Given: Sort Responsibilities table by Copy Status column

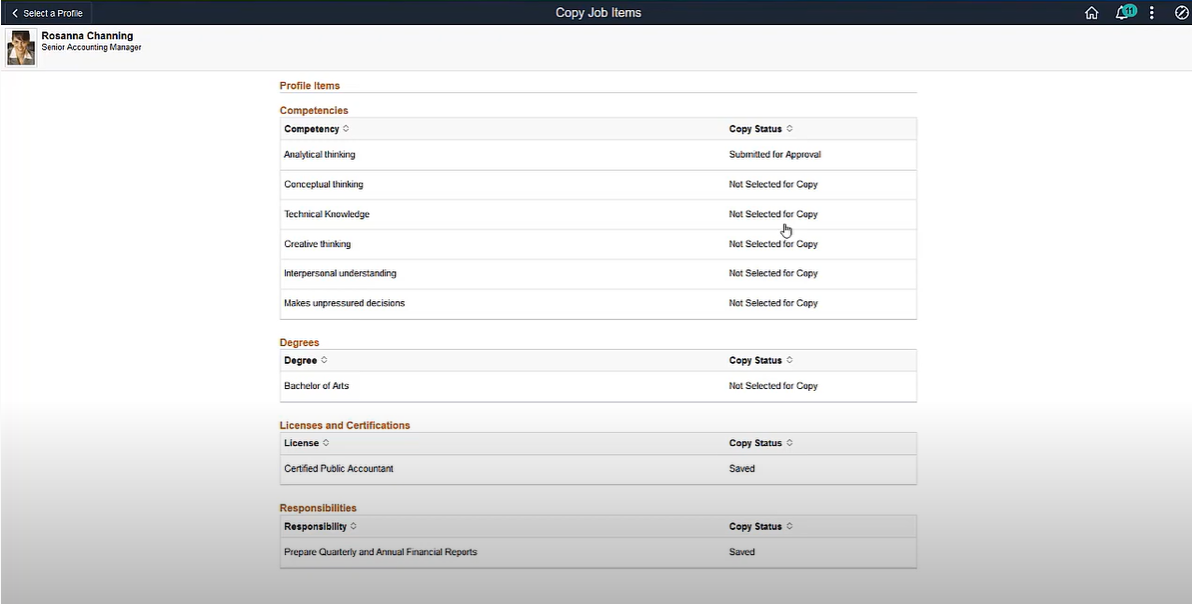Looking at the screenshot, I should 760,527.
